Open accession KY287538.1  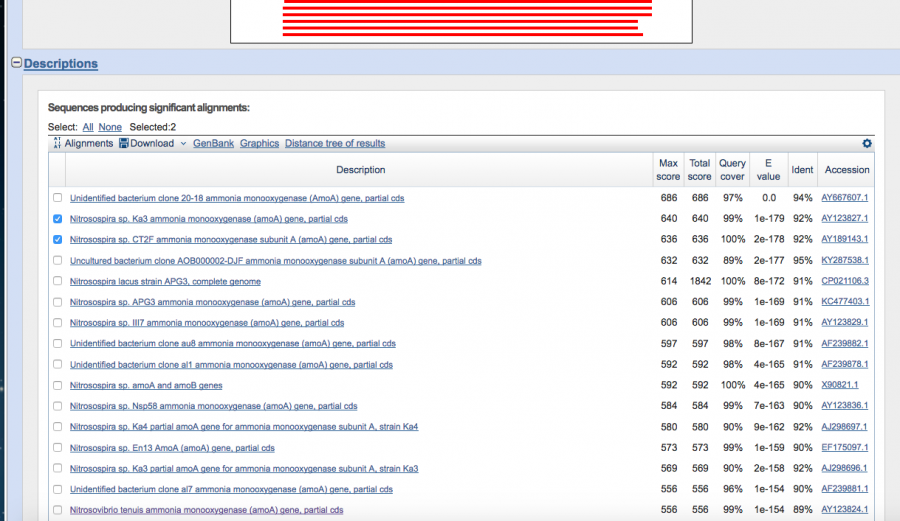coord(845,260)
